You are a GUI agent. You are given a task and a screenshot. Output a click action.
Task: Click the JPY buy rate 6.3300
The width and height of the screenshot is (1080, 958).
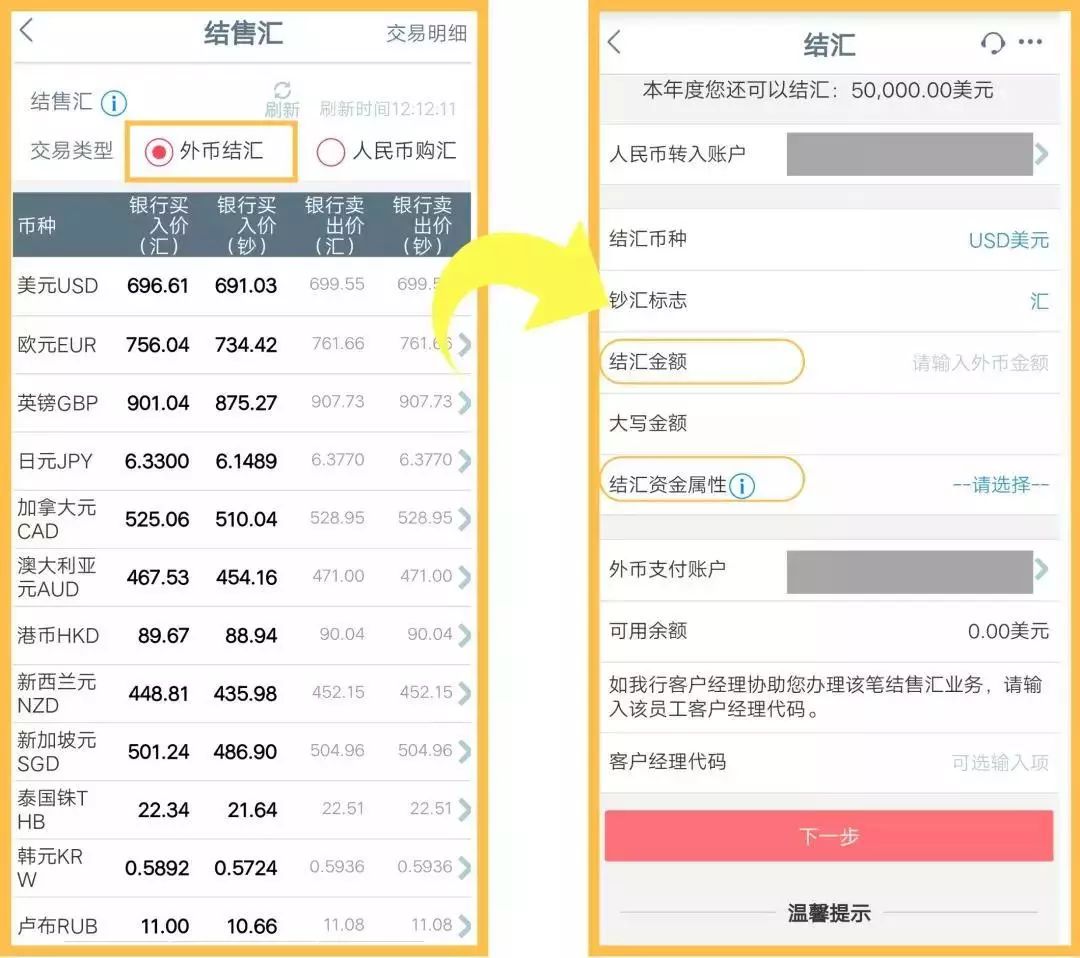click(157, 461)
